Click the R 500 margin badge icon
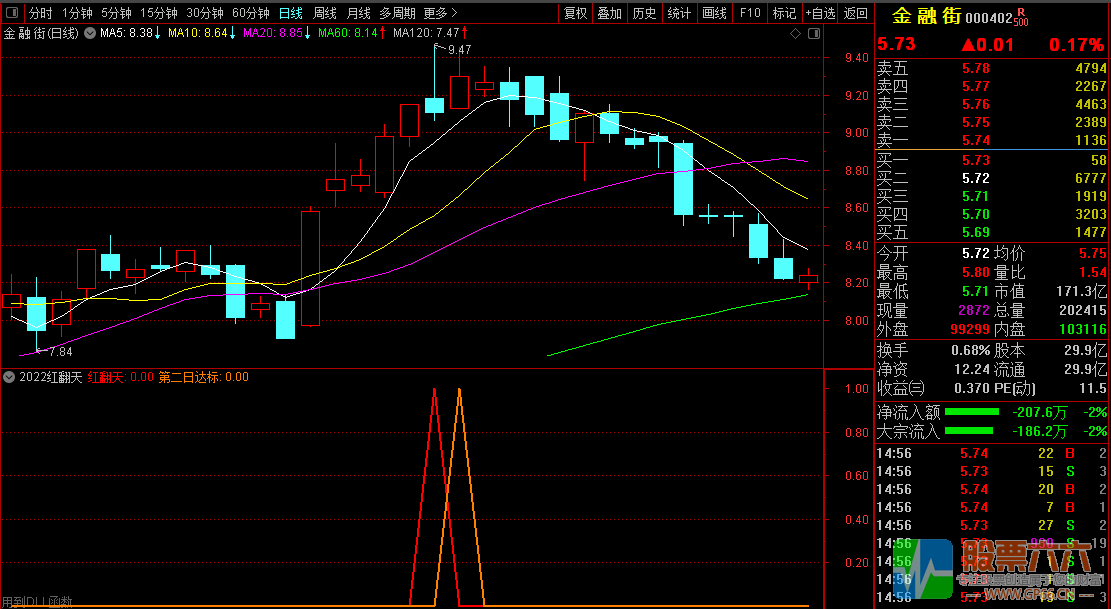The width and height of the screenshot is (1111, 609). 1020,18
